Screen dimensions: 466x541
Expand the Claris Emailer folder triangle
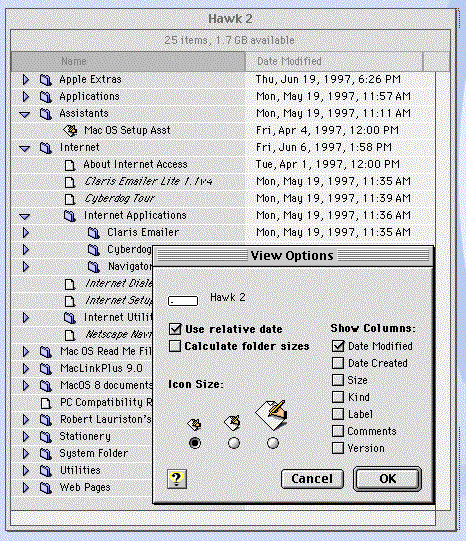pyautogui.click(x=26, y=233)
